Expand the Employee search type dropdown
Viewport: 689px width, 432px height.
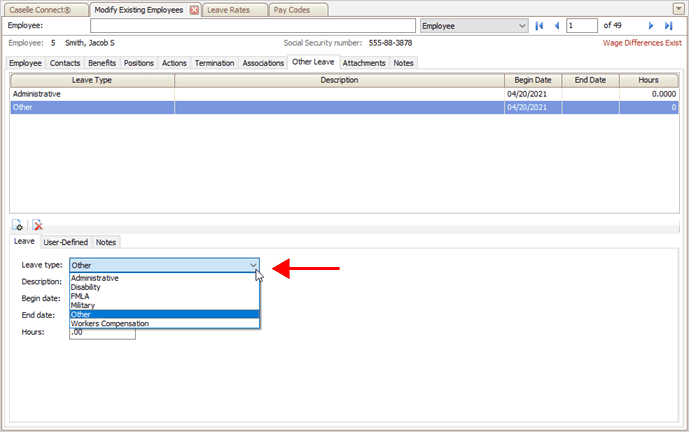pyautogui.click(x=522, y=25)
